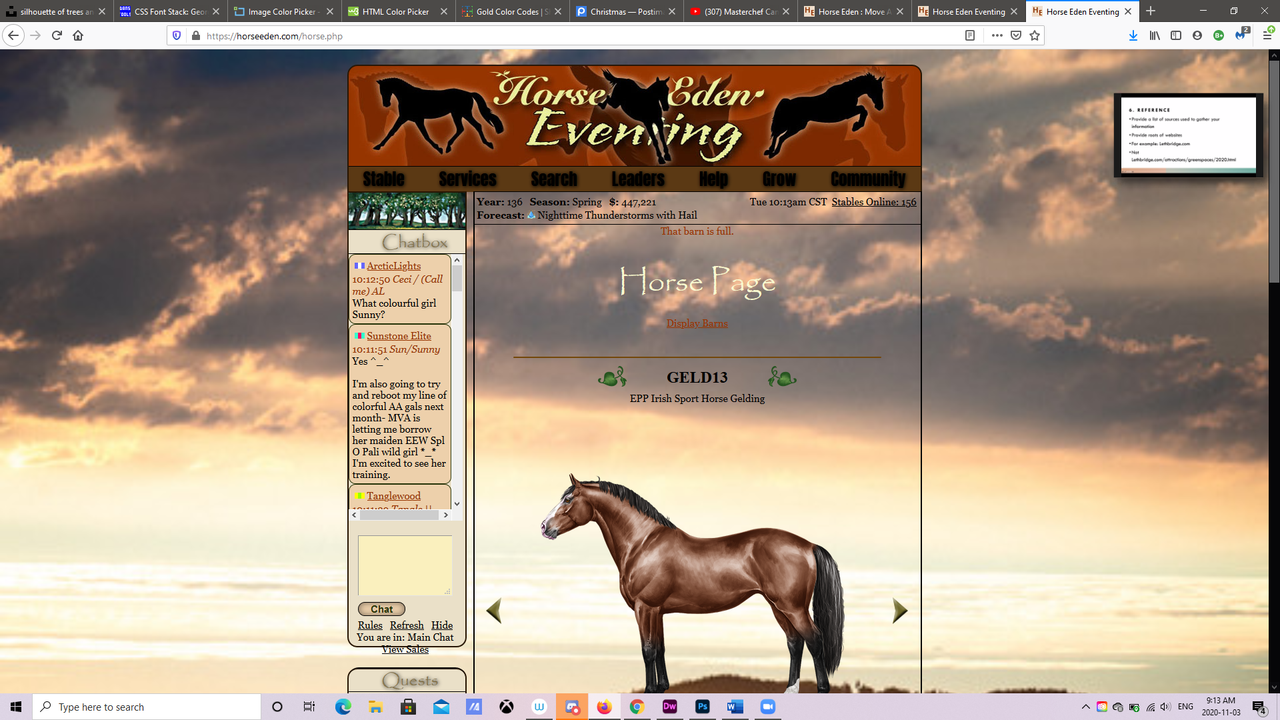The height and width of the screenshot is (720, 1280).
Task: Switch to the Image Color Picker tab
Action: point(283,11)
